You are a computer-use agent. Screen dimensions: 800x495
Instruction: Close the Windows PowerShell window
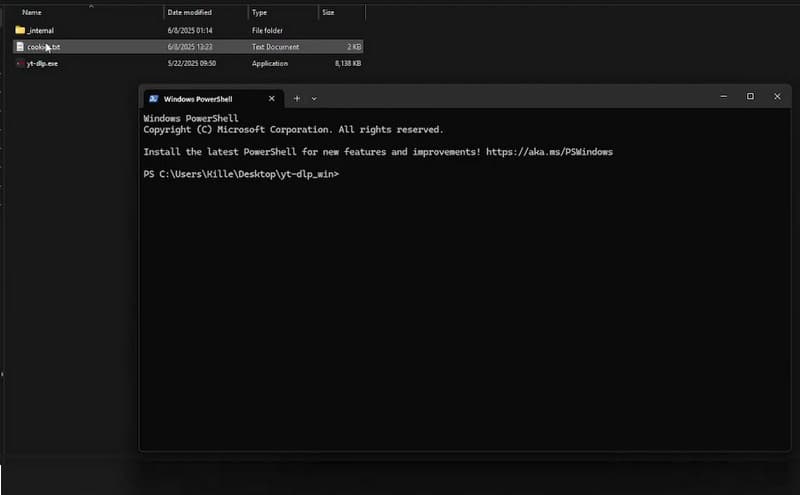777,96
